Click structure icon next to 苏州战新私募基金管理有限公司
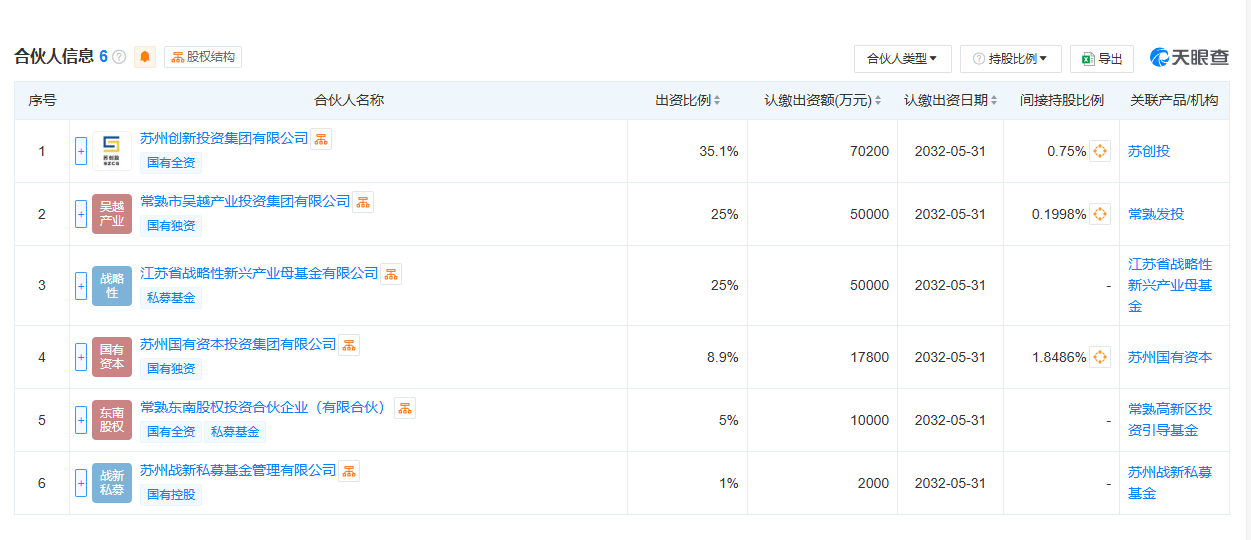The height and width of the screenshot is (540, 1251). (349, 471)
